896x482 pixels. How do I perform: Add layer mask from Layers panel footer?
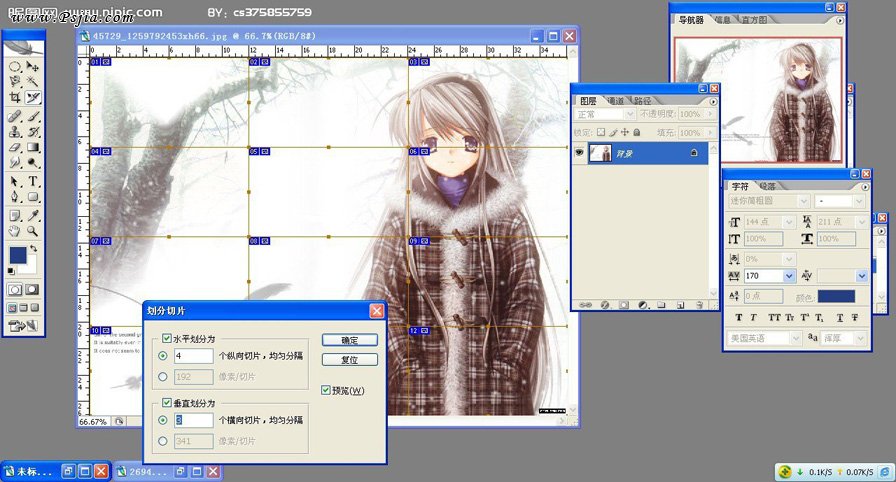(x=623, y=305)
